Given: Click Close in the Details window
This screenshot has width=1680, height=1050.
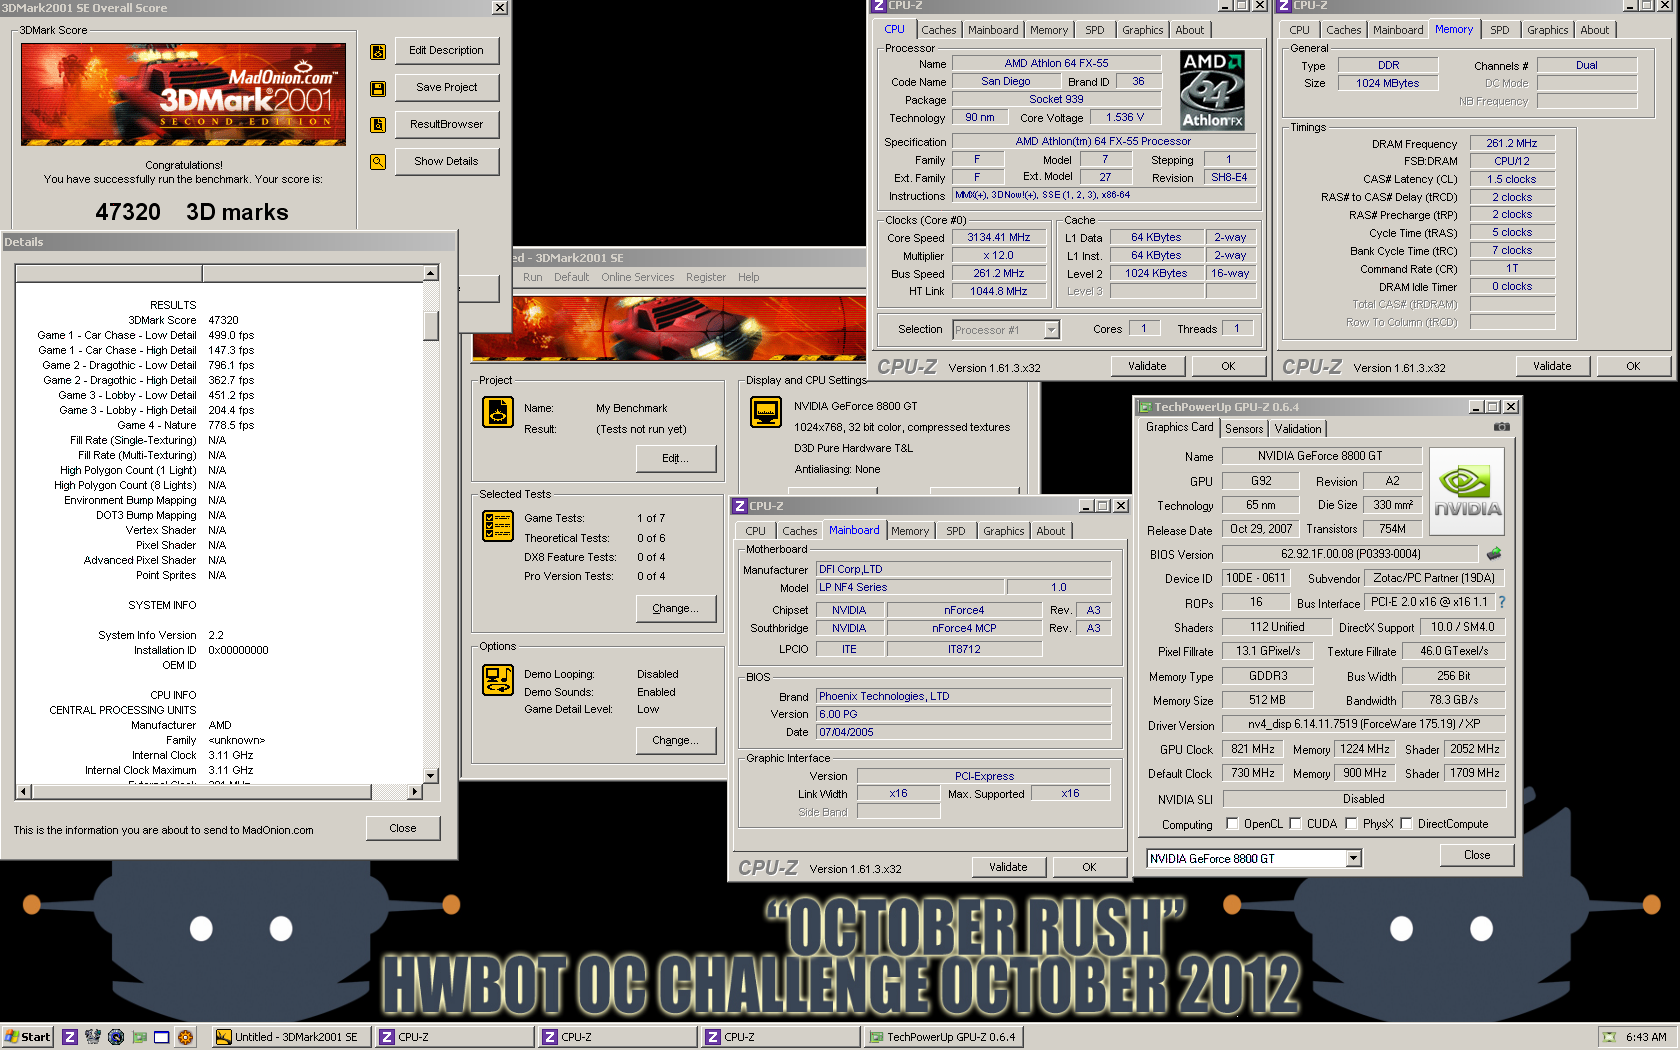Looking at the screenshot, I should (x=402, y=828).
